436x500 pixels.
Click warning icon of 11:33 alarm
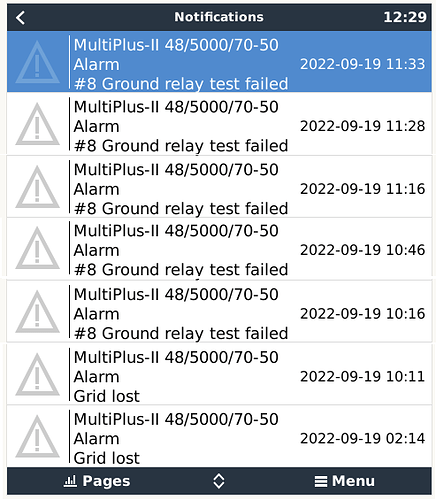click(x=37, y=62)
